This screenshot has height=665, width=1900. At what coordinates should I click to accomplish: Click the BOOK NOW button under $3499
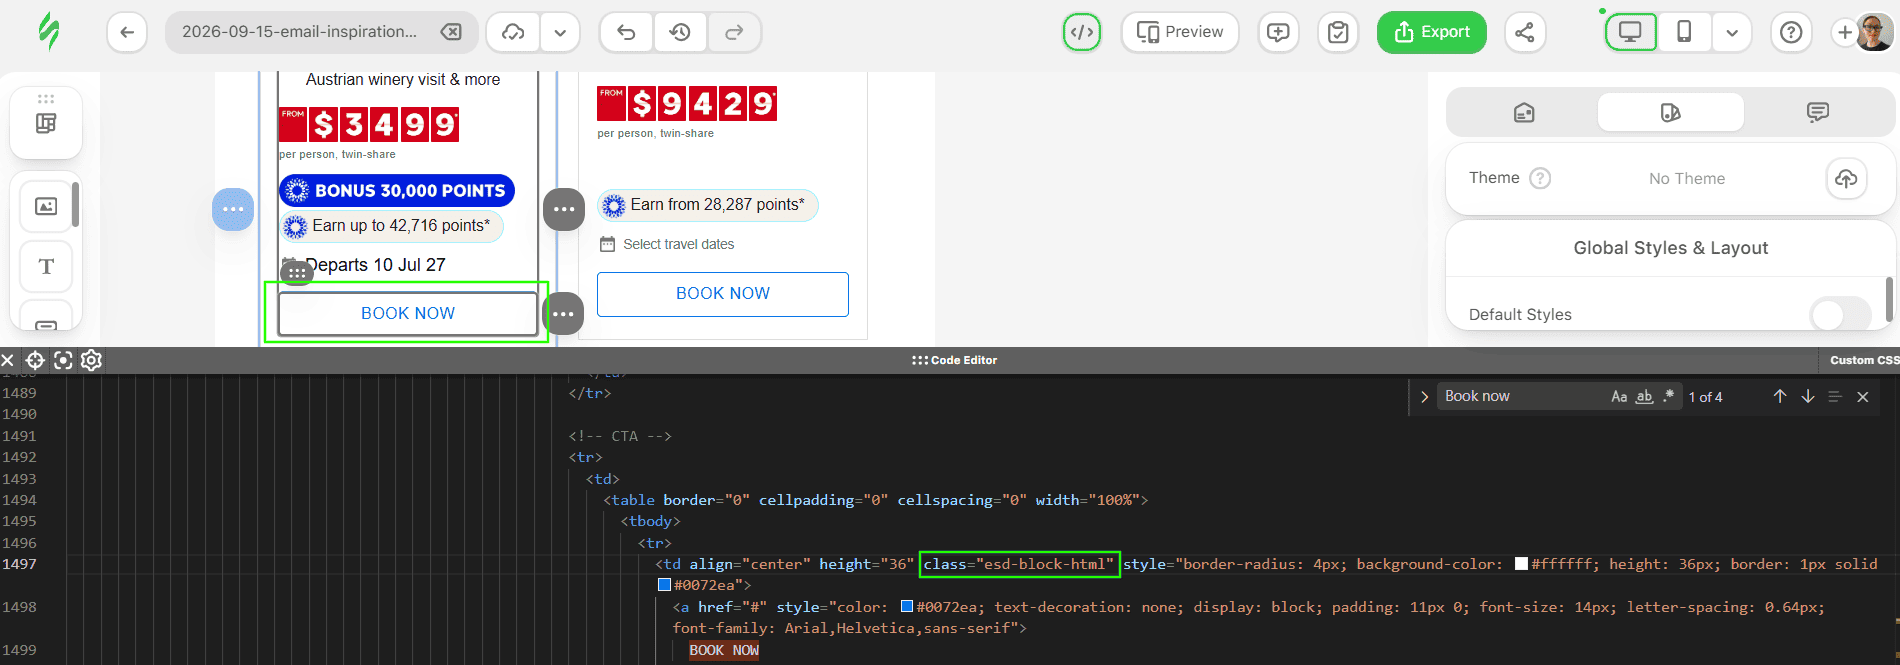click(408, 314)
